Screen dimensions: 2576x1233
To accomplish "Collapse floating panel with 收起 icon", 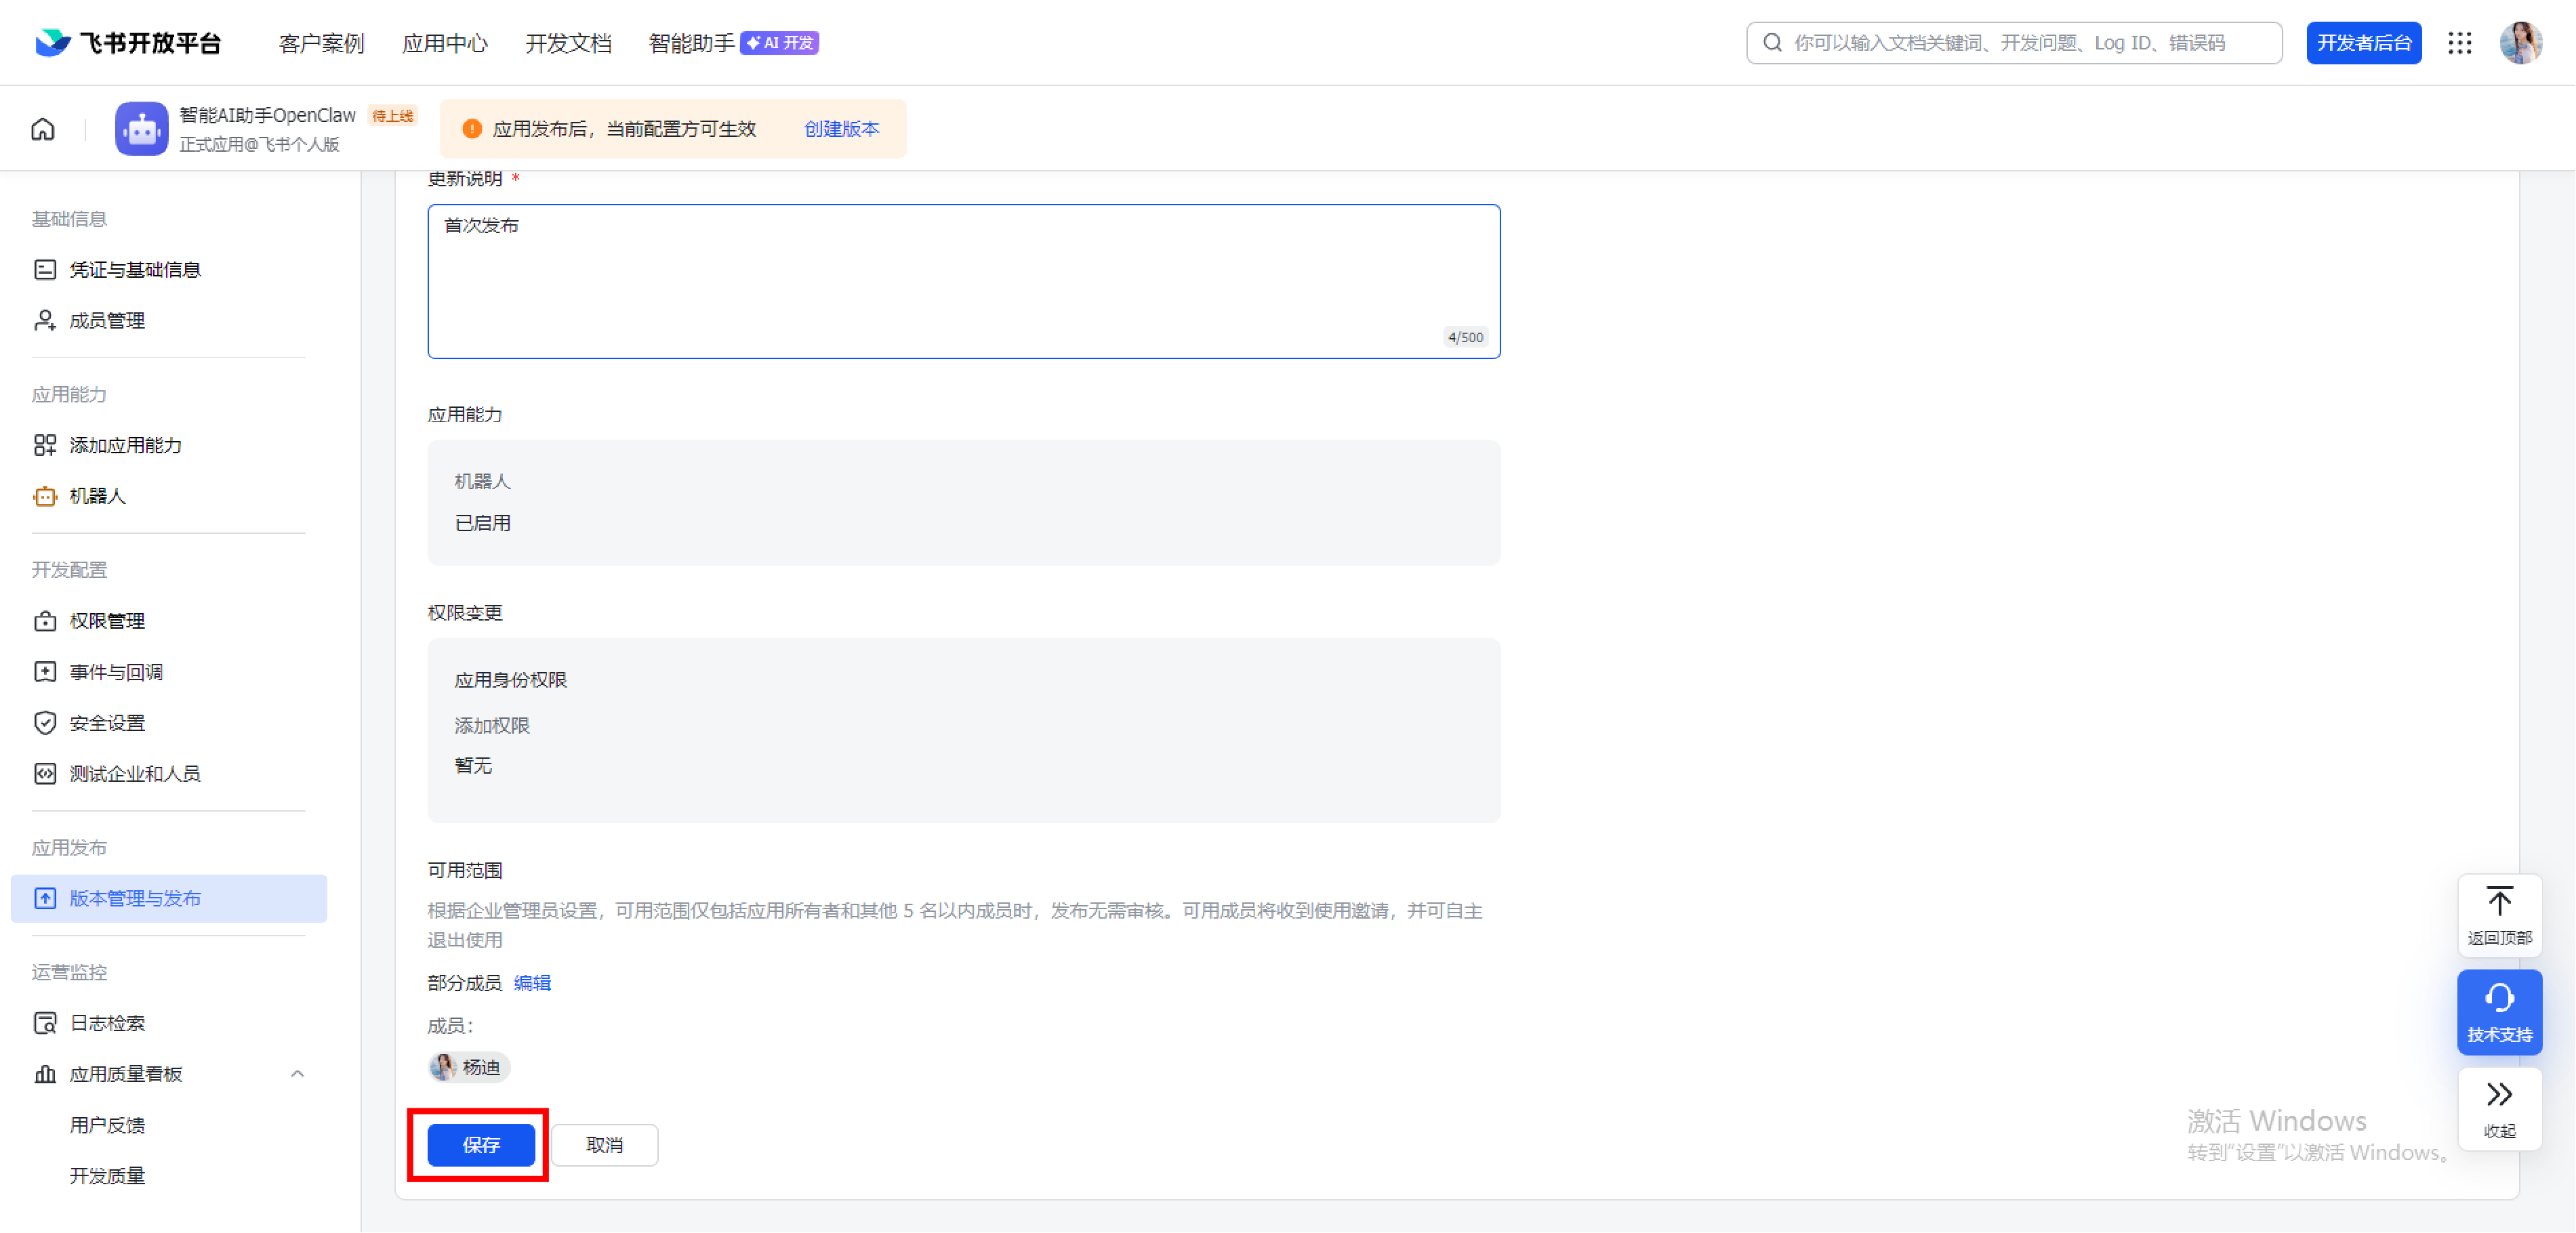I will 2499,1095.
